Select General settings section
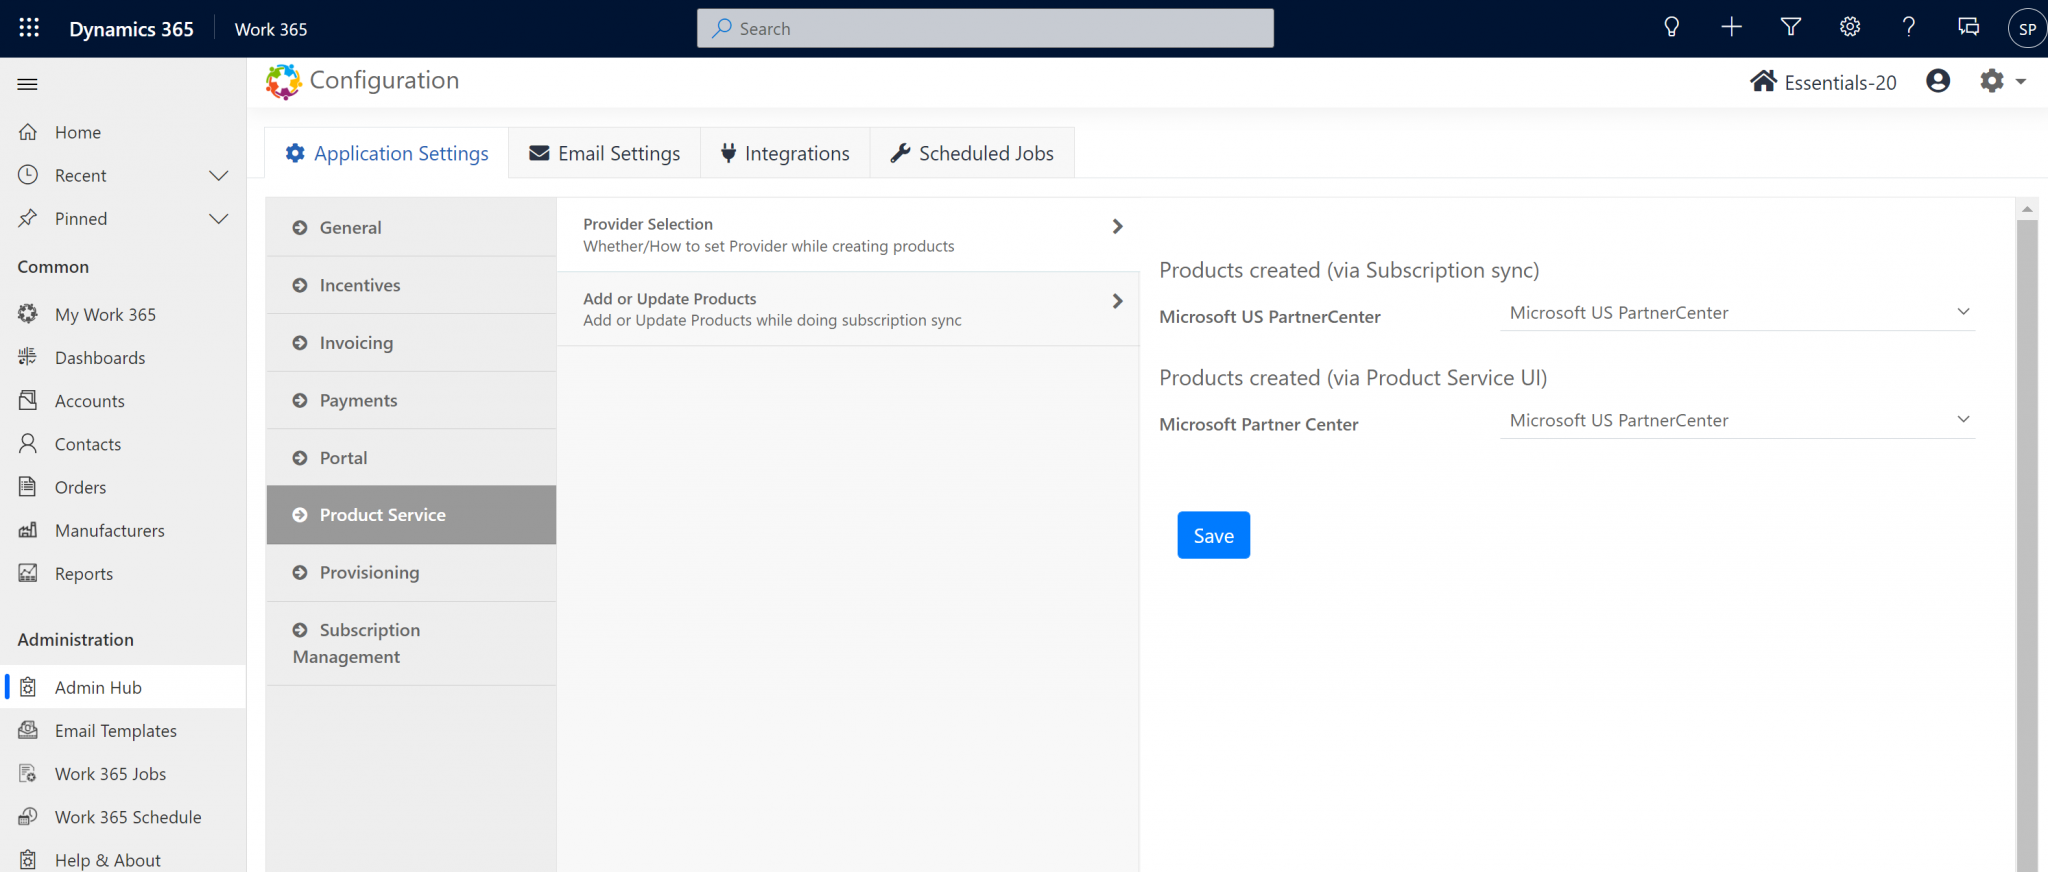This screenshot has height=872, width=2048. click(x=411, y=227)
